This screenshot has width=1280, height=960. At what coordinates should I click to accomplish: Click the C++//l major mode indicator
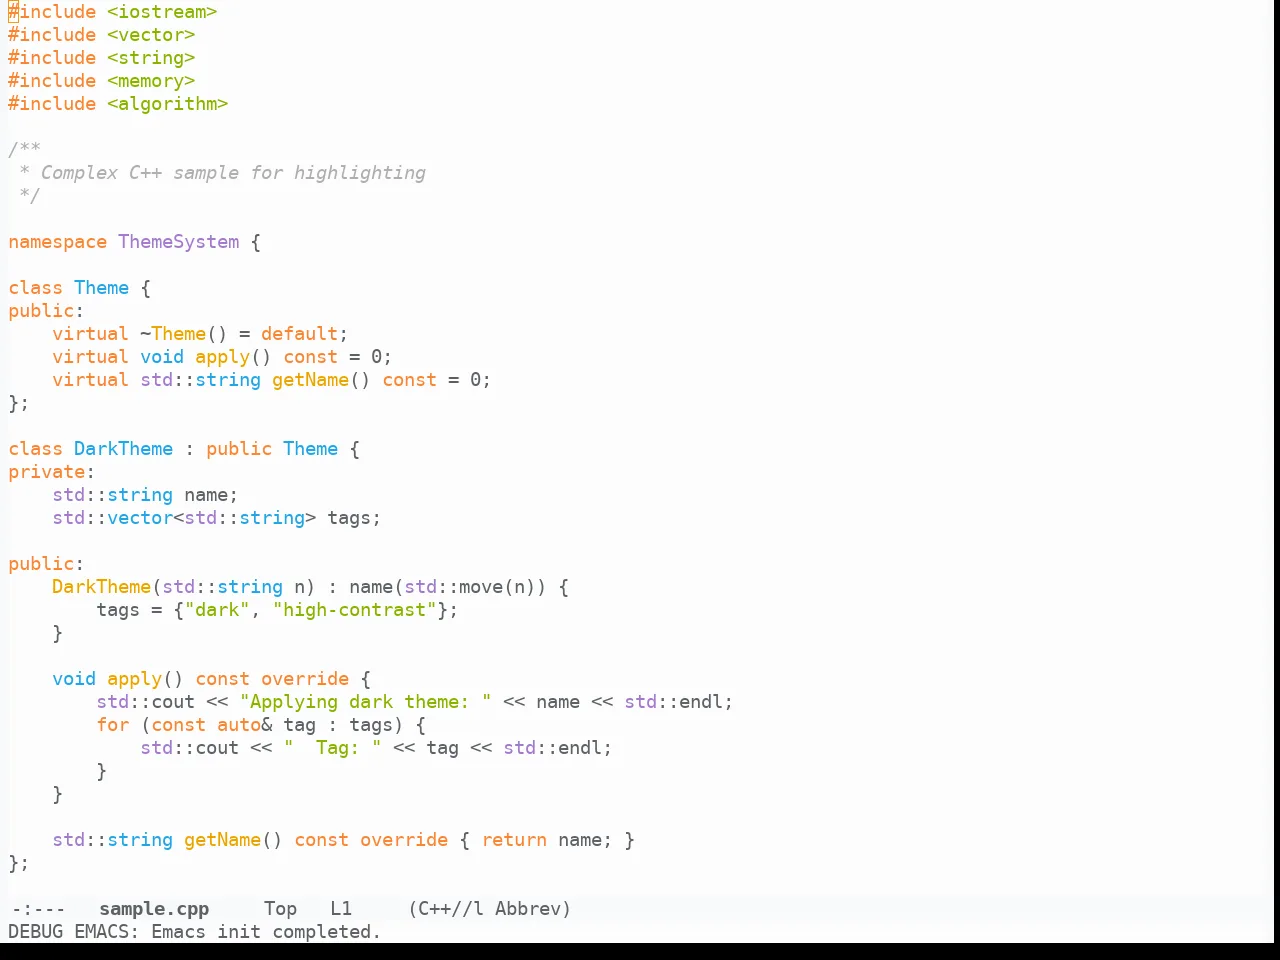point(446,909)
